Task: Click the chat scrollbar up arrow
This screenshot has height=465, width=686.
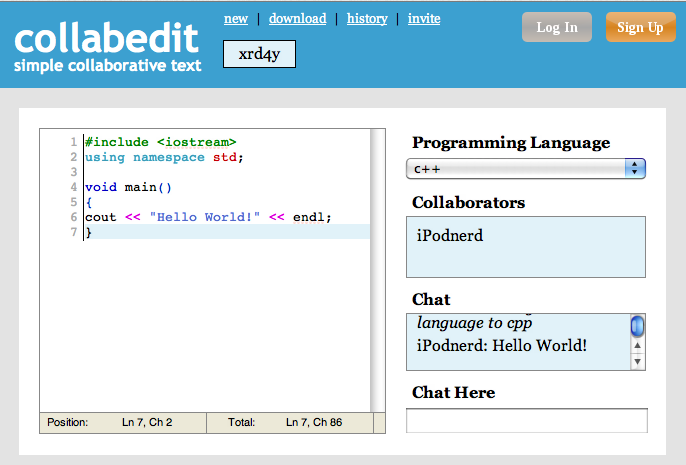Action: 637,346
